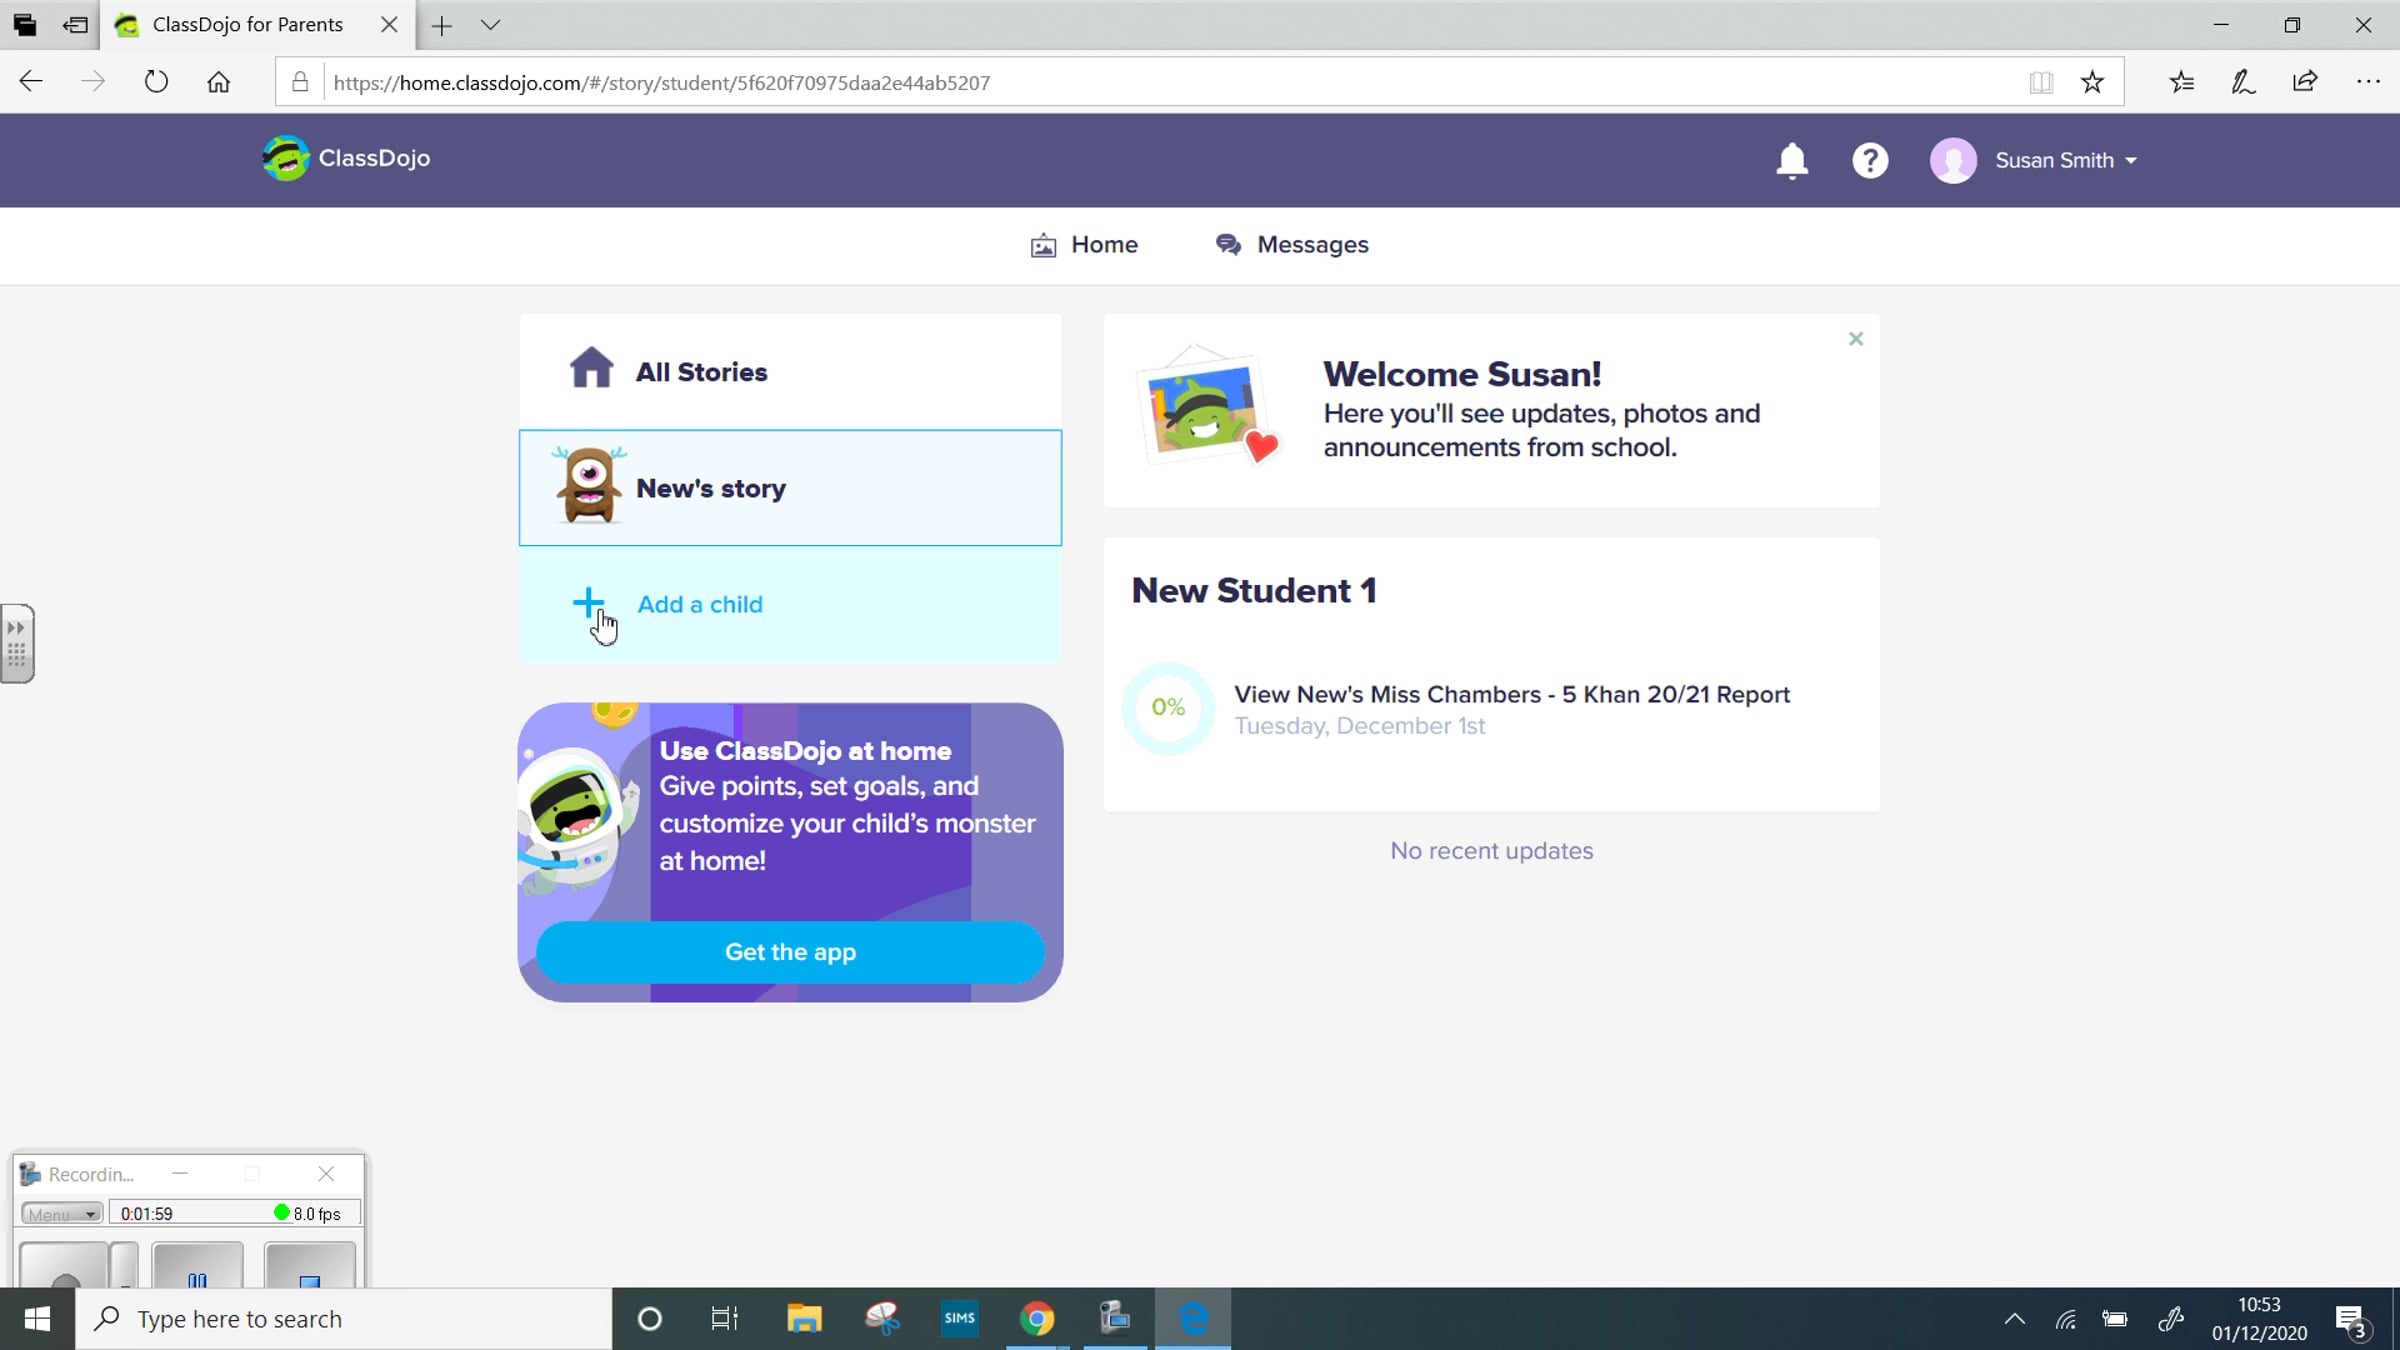Open the browser home page
2400x1350 pixels.
click(x=218, y=82)
